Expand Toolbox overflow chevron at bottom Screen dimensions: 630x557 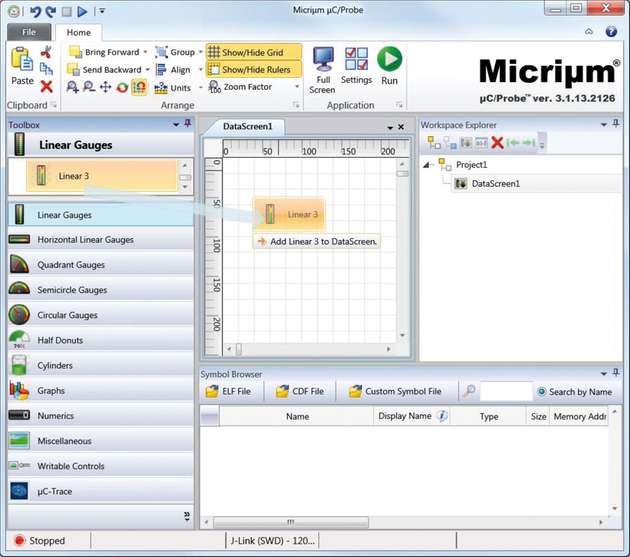(186, 516)
